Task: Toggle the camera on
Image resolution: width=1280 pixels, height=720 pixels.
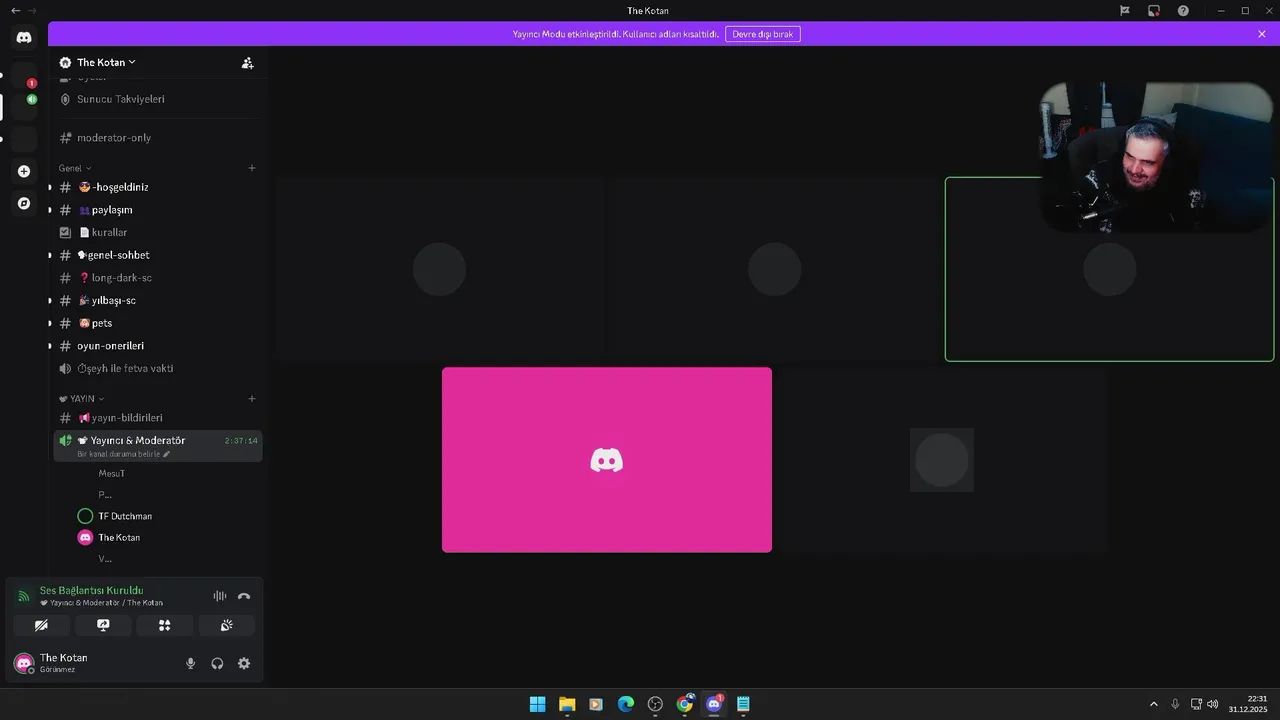Action: click(41, 625)
